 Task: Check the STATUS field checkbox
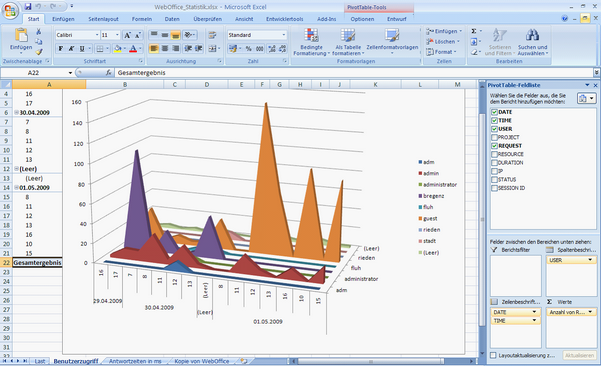tap(494, 179)
